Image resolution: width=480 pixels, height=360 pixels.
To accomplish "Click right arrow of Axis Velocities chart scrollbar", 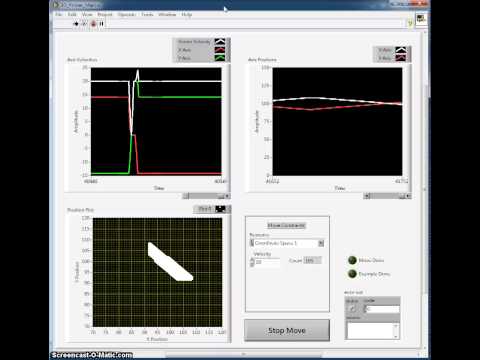I will 227,196.
